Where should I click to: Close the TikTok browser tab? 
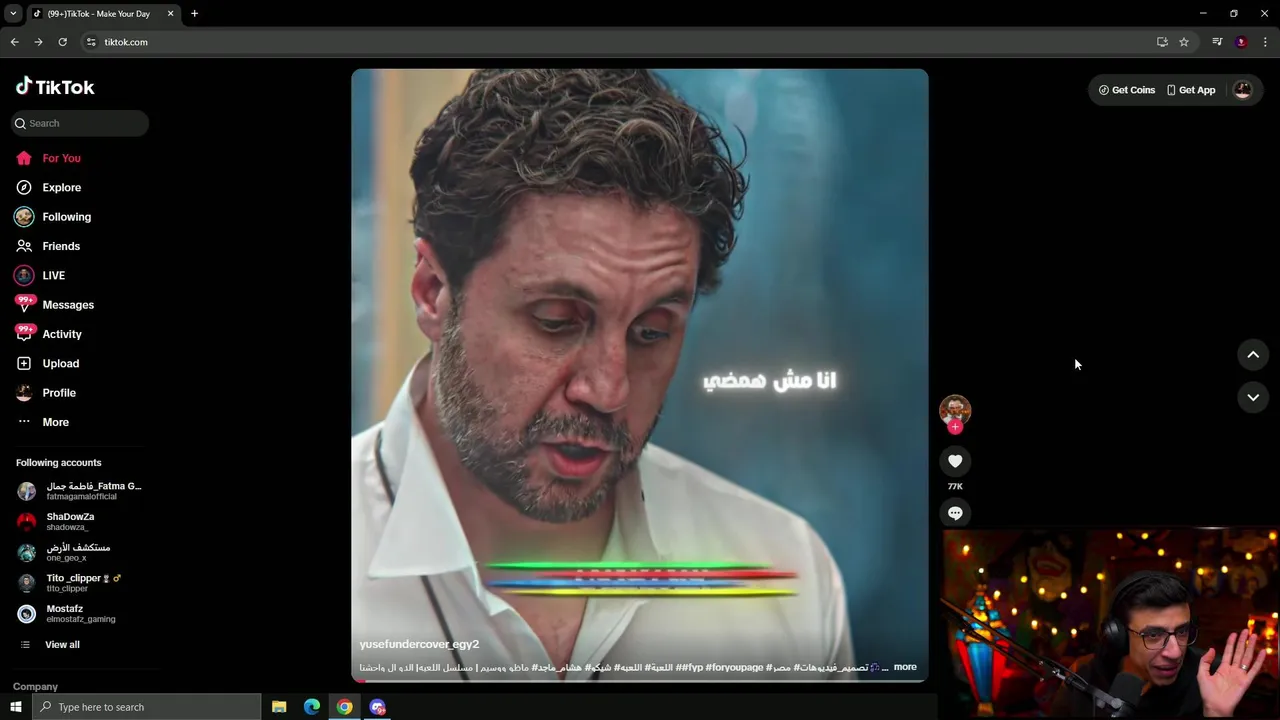click(x=170, y=14)
